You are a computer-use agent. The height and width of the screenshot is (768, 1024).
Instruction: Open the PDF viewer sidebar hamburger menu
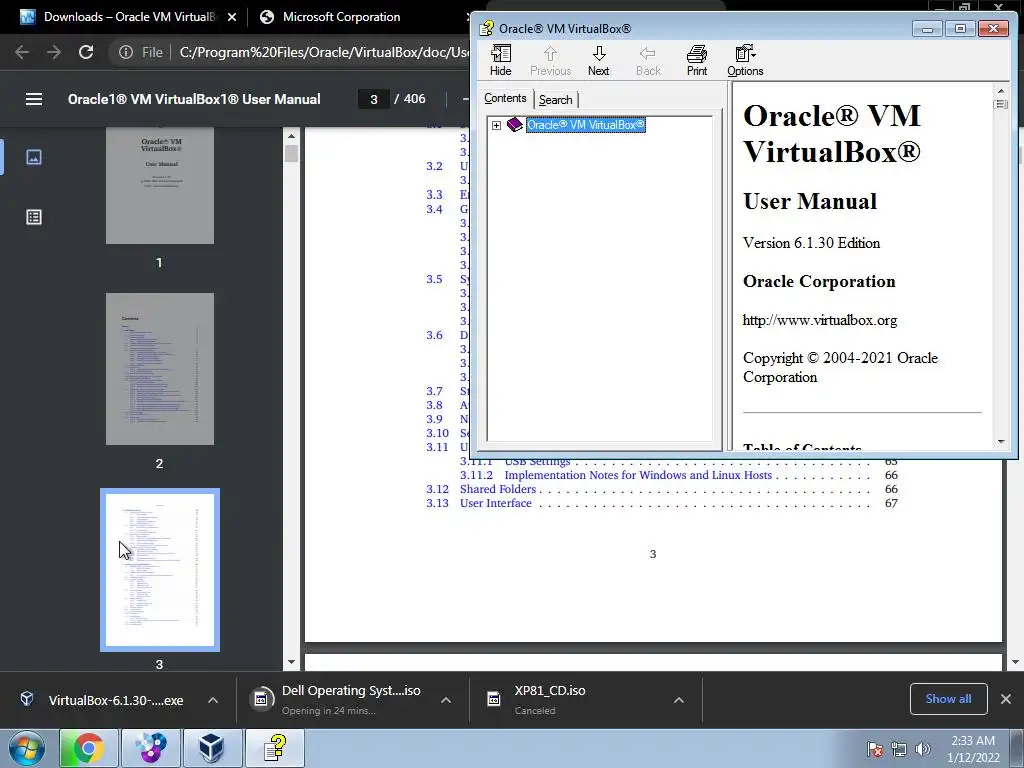tap(34, 99)
